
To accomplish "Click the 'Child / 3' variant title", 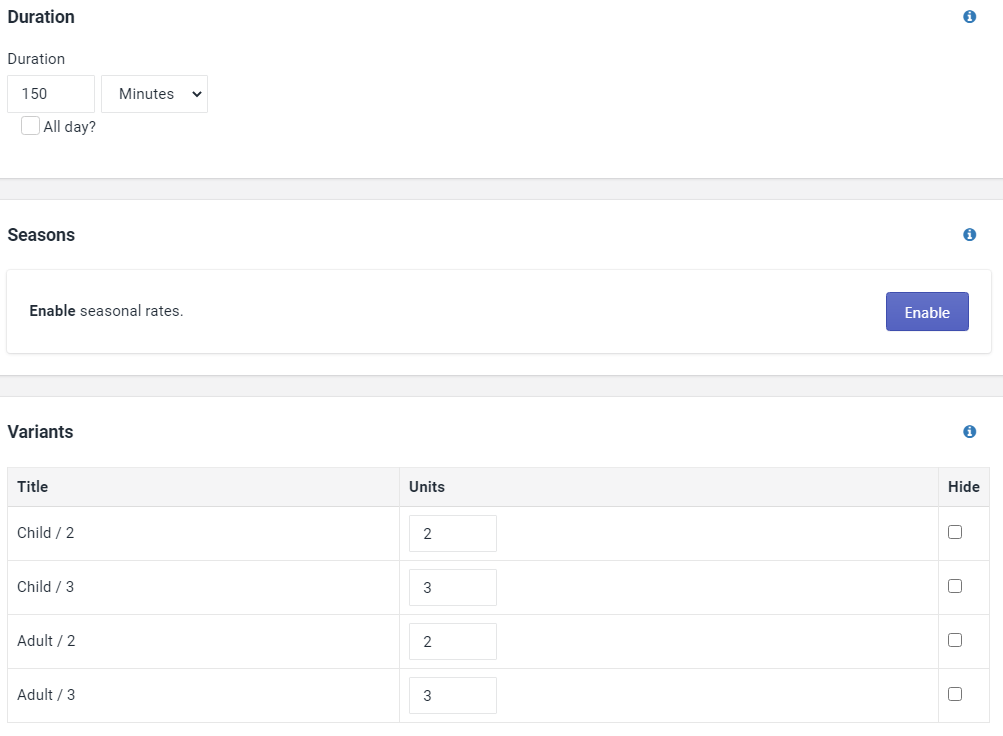I will 45,586.
